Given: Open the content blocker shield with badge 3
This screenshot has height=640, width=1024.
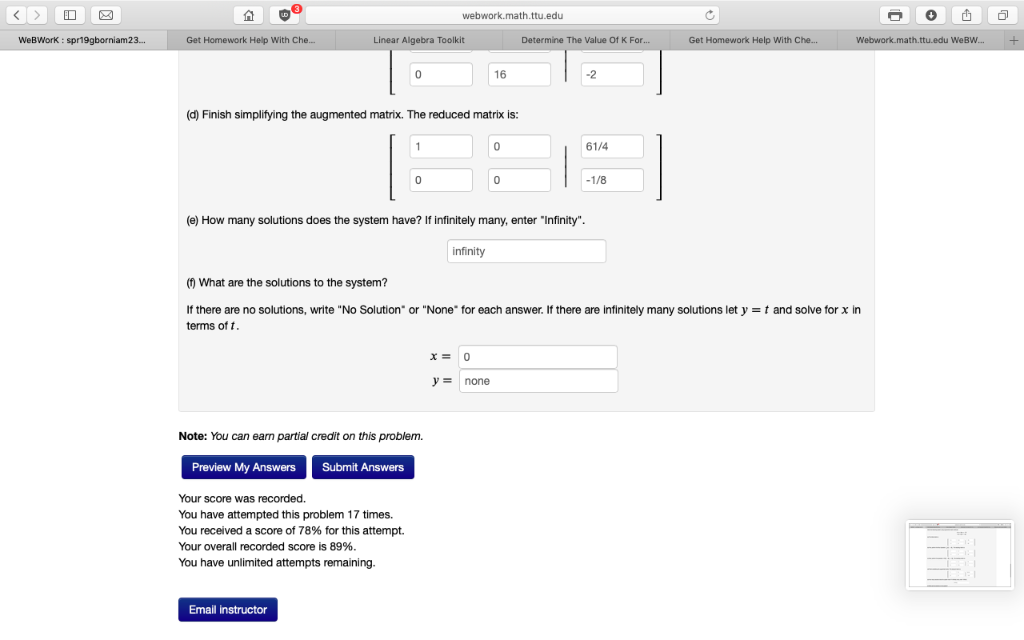Looking at the screenshot, I should (x=284, y=15).
